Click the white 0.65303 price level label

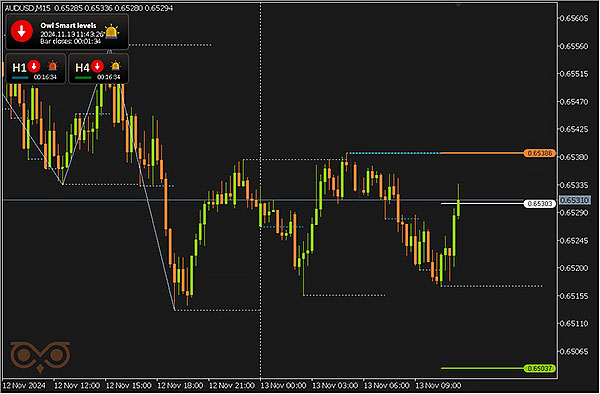click(540, 204)
